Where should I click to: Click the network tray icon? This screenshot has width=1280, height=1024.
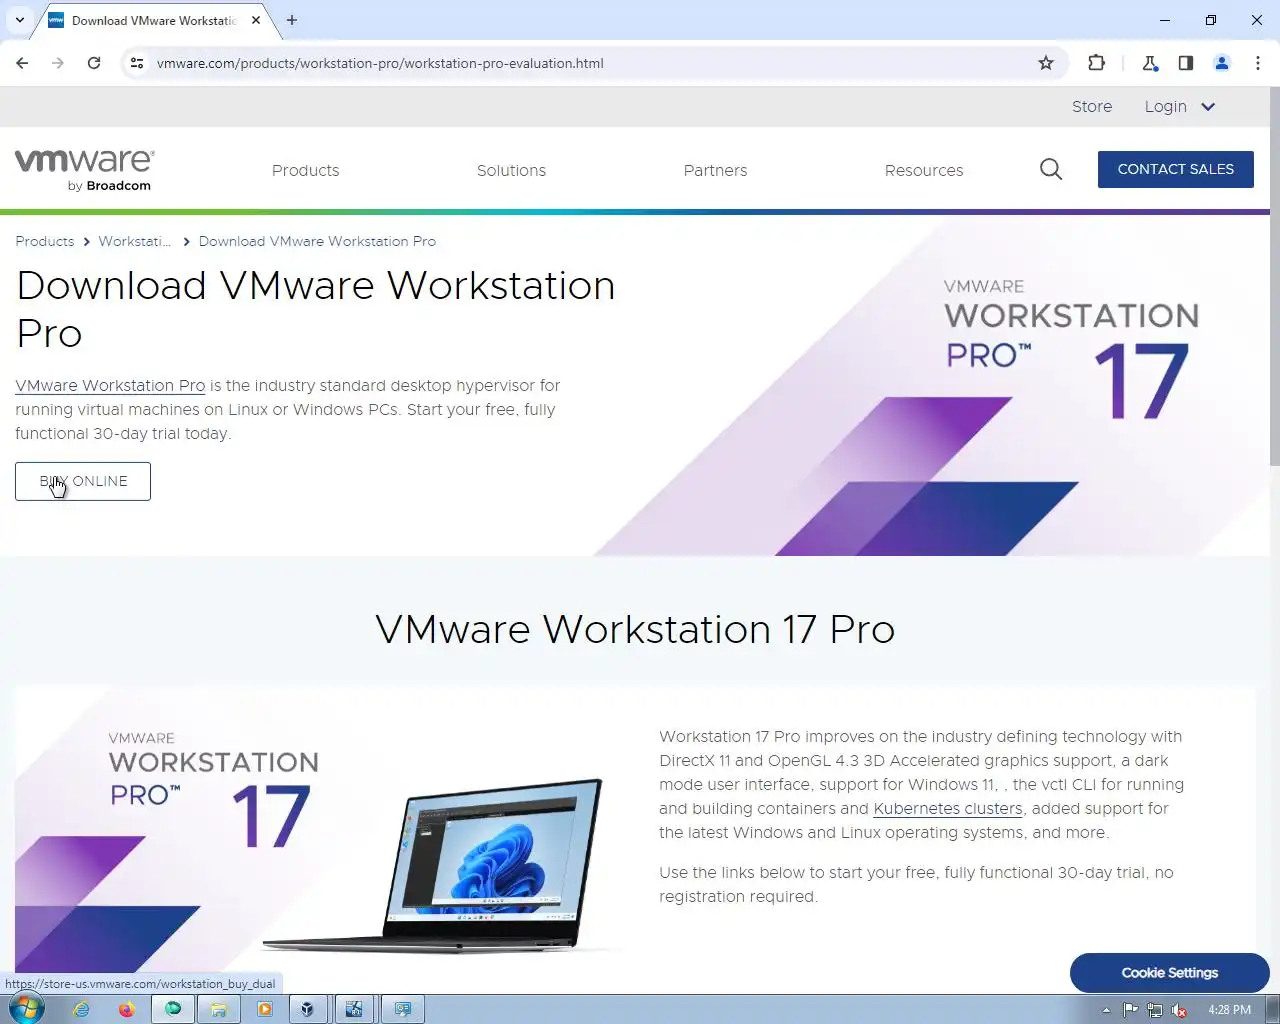click(x=1155, y=1010)
